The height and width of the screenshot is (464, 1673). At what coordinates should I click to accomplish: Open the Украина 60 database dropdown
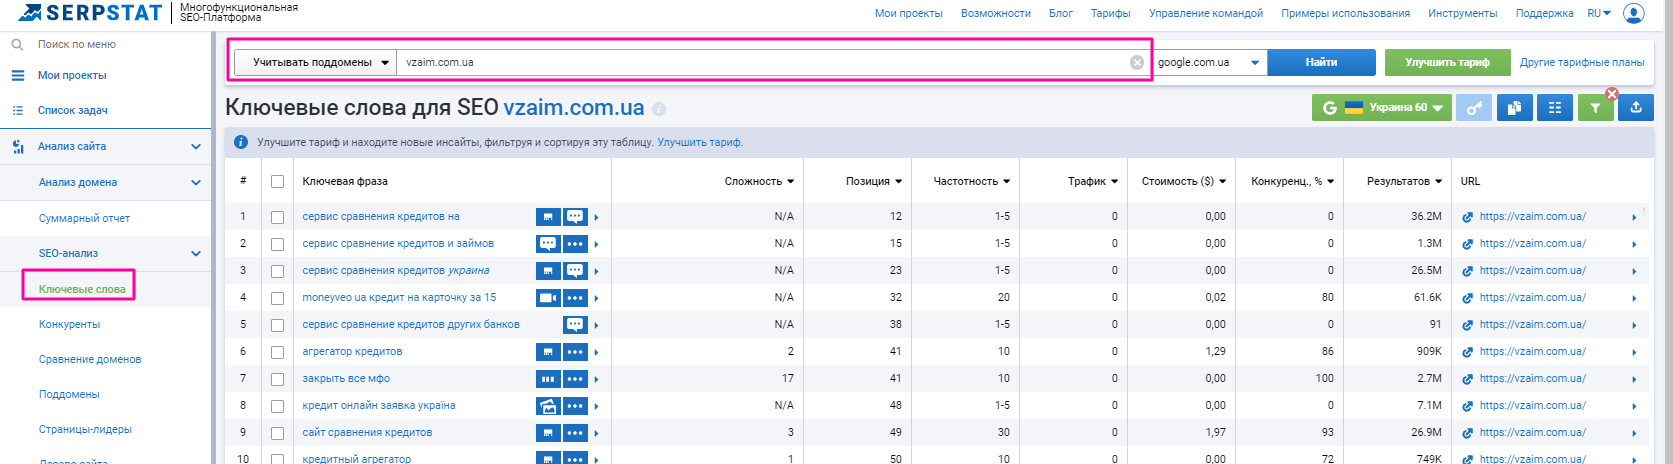tap(1384, 108)
